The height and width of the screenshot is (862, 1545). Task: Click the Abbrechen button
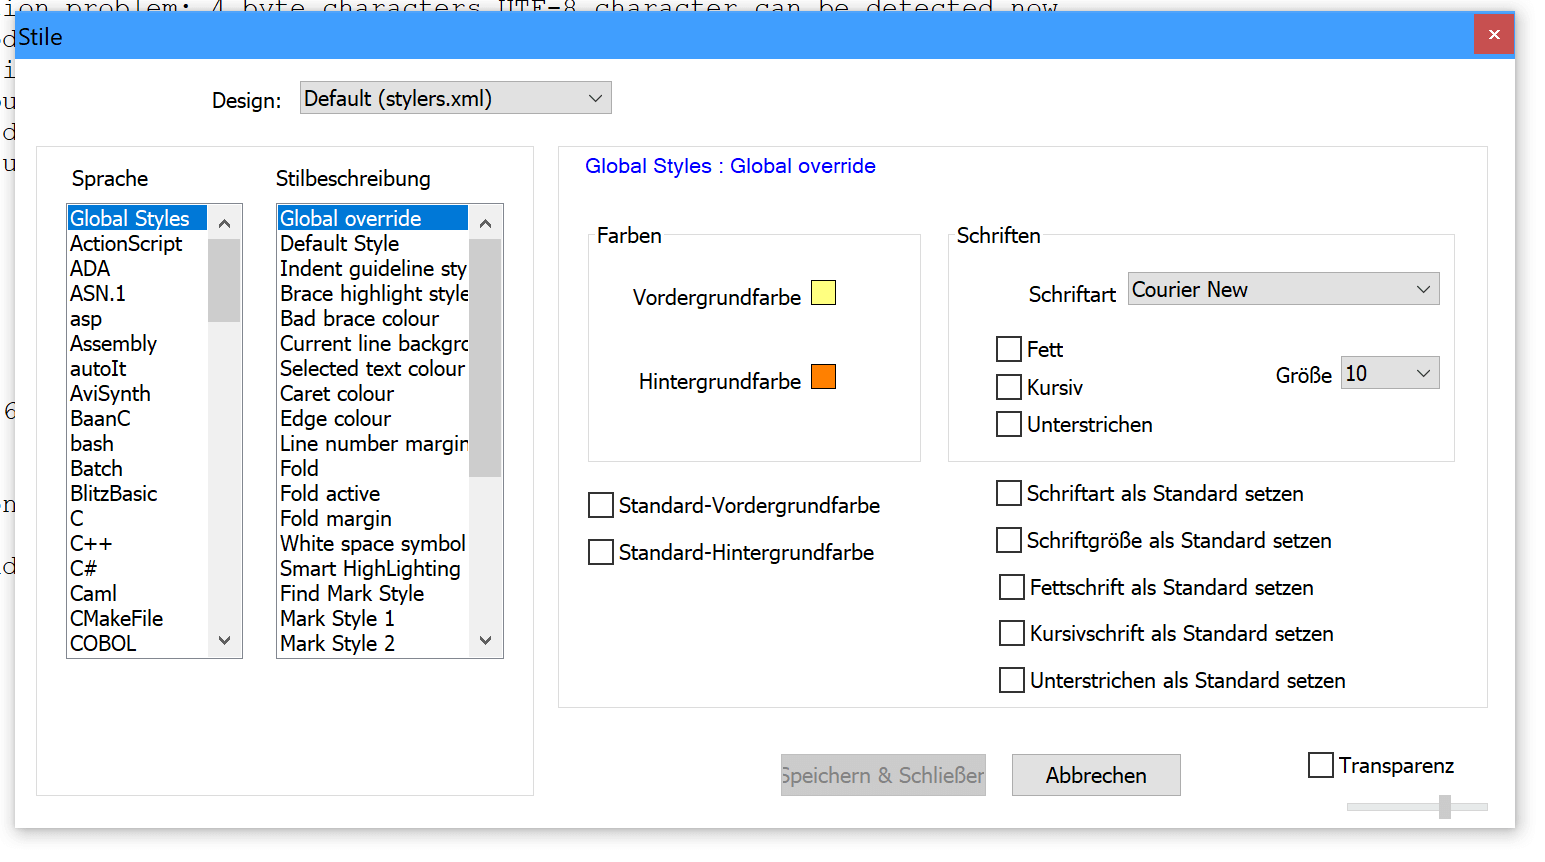[1095, 775]
